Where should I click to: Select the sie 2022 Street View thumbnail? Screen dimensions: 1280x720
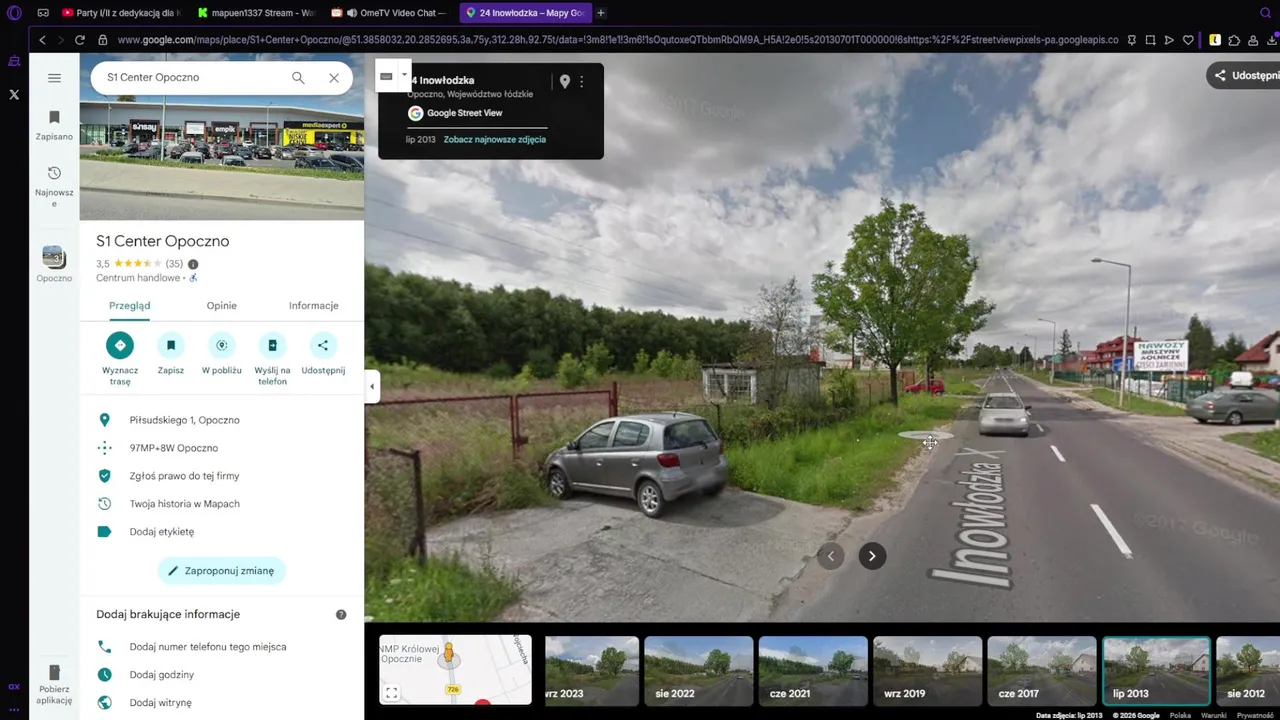pyautogui.click(x=698, y=670)
